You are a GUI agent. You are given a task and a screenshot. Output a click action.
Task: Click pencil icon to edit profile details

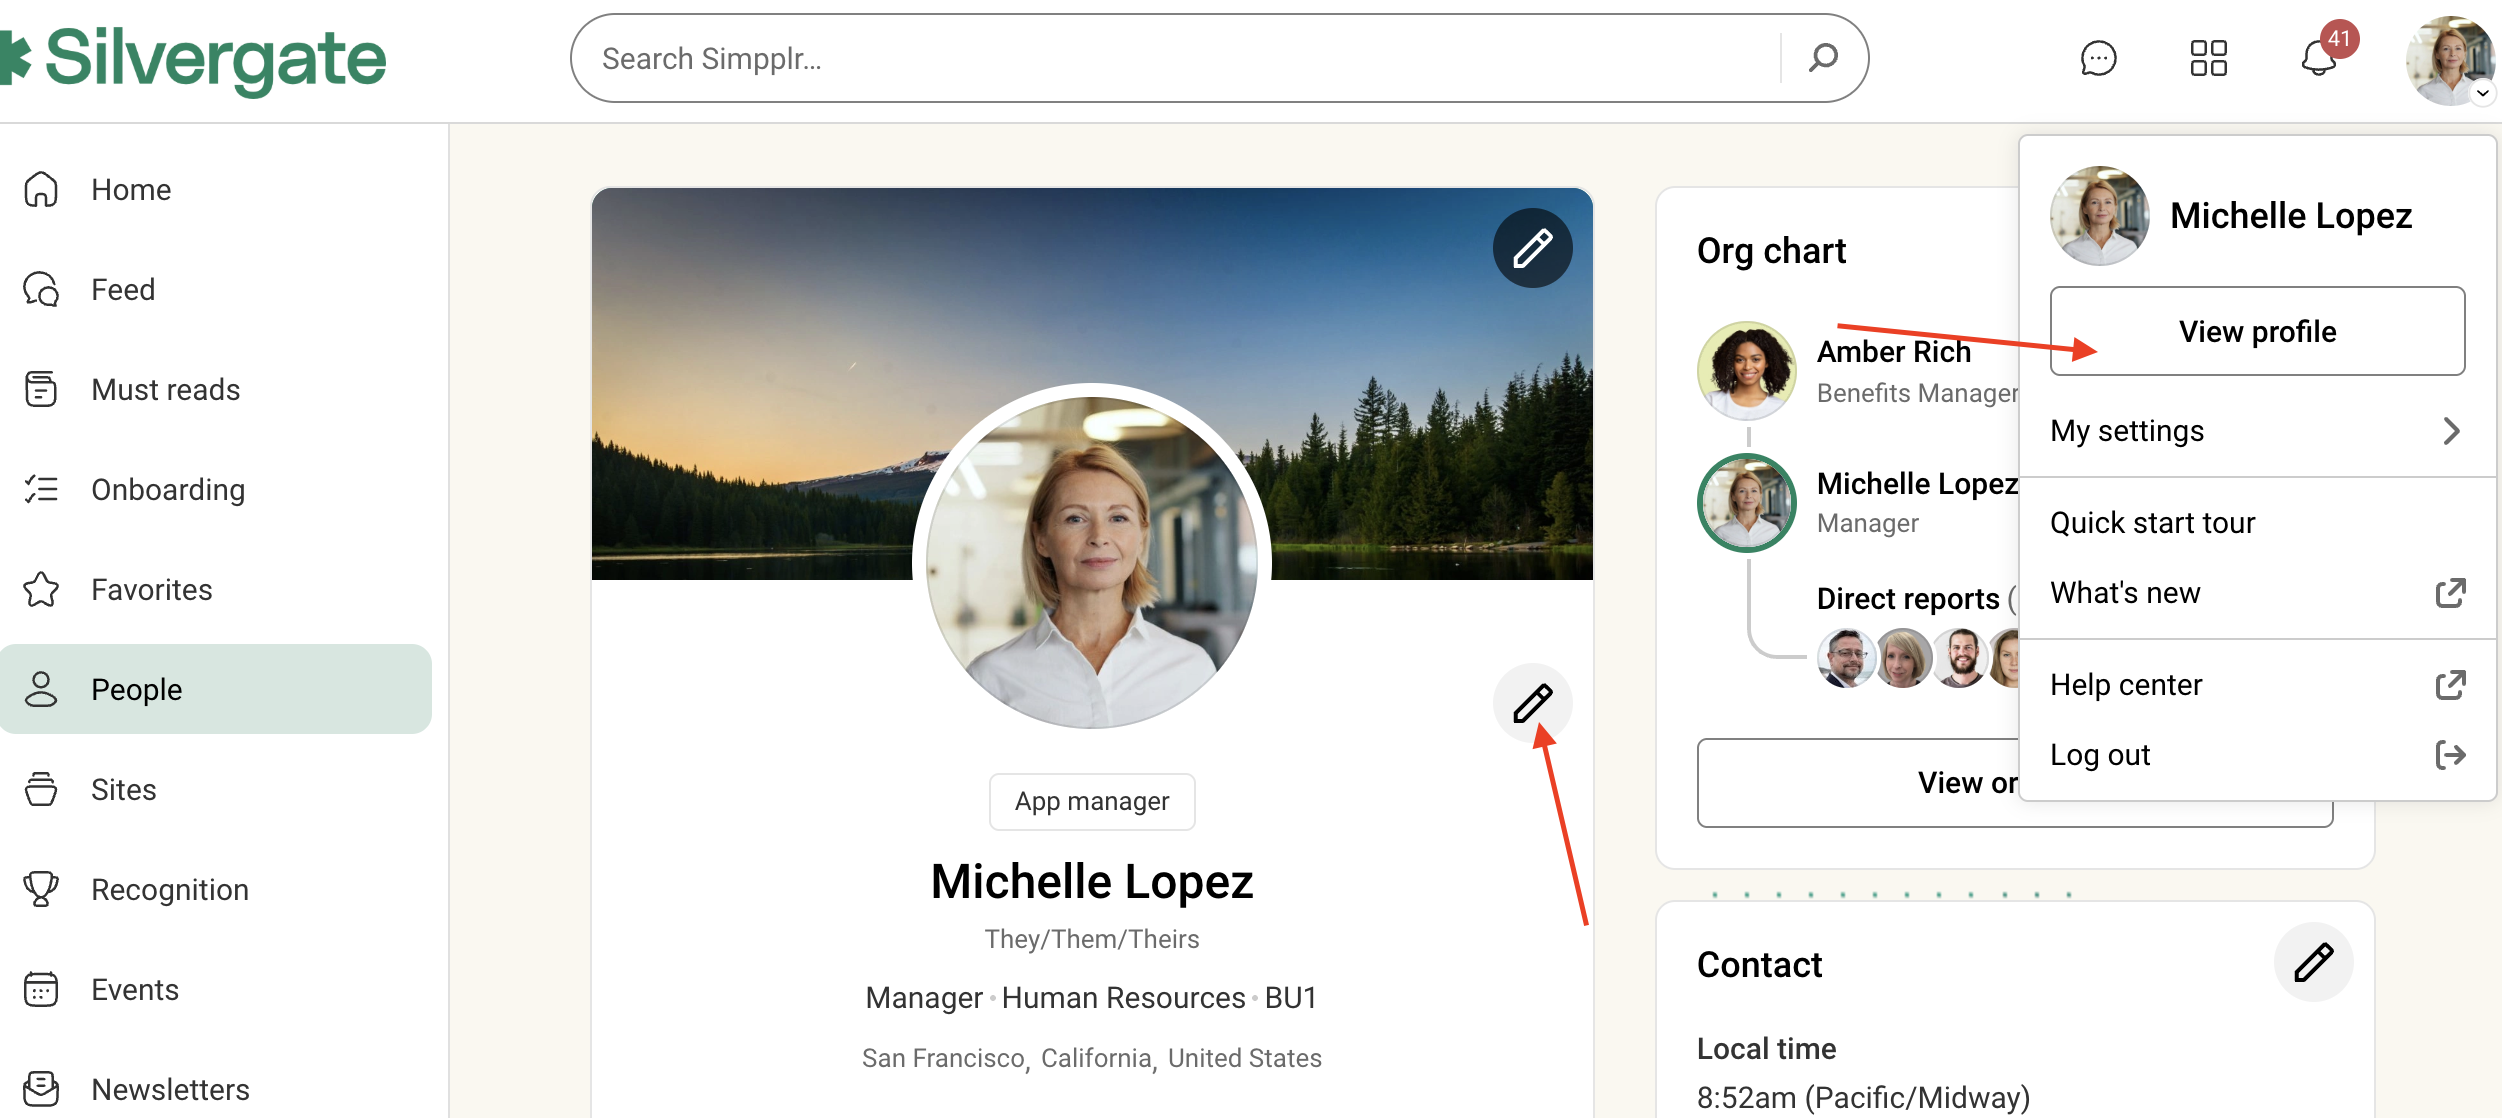tap(1532, 703)
